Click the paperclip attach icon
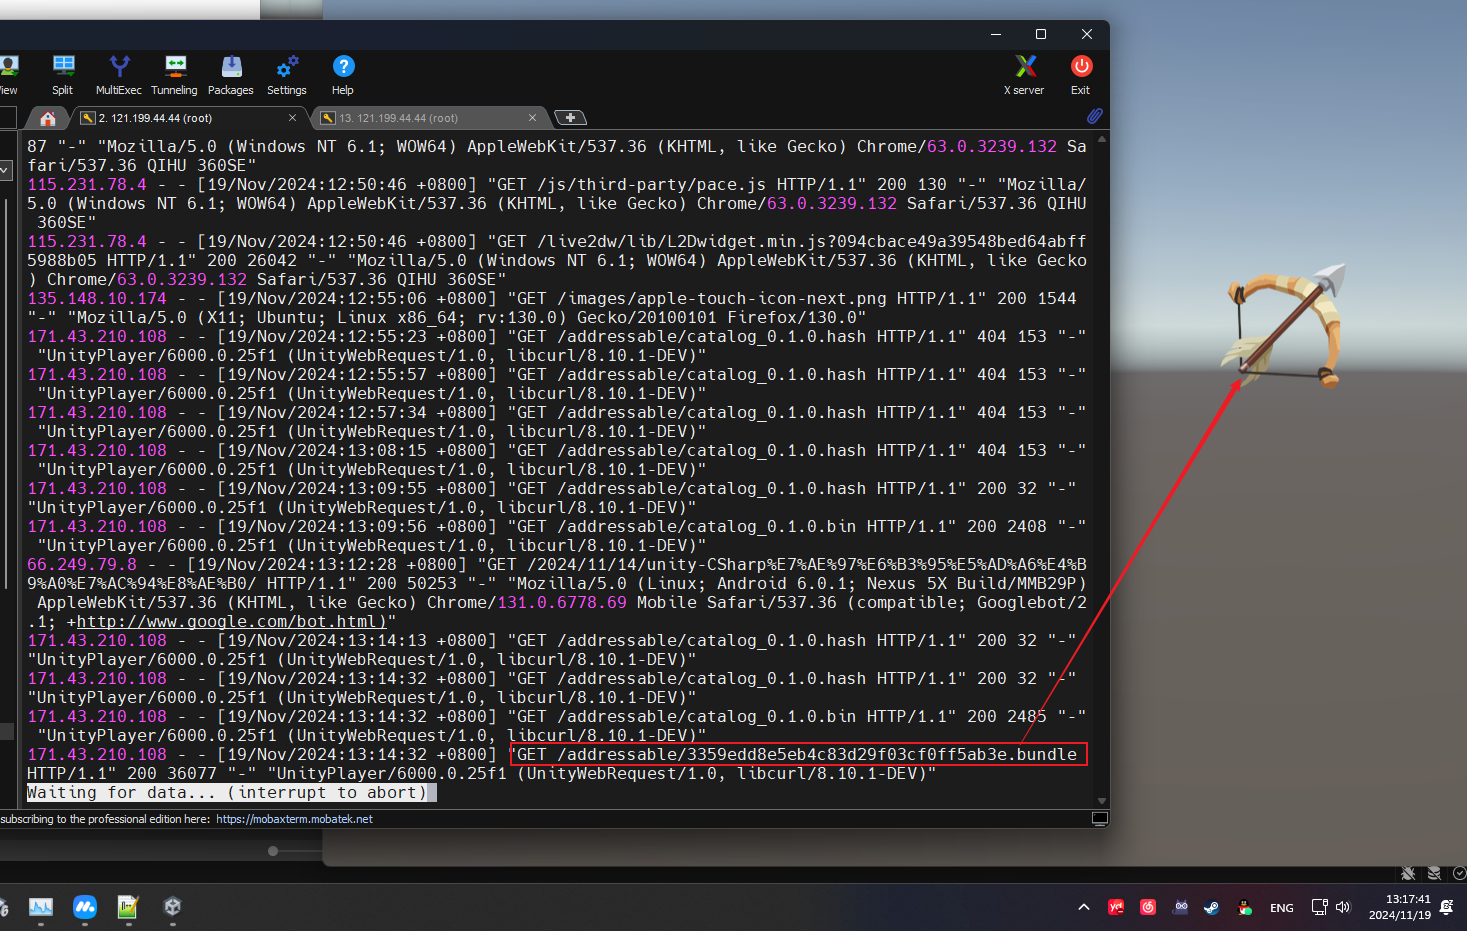 coord(1095,117)
